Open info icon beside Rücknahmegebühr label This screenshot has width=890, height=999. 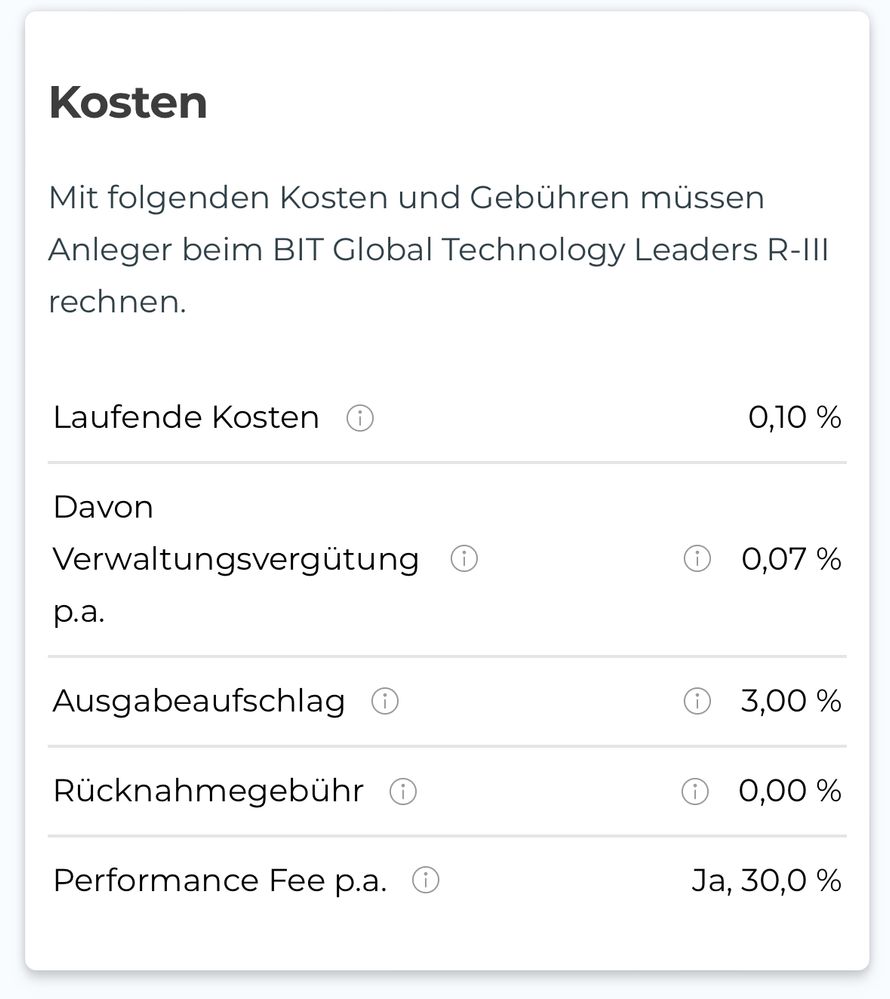403,792
